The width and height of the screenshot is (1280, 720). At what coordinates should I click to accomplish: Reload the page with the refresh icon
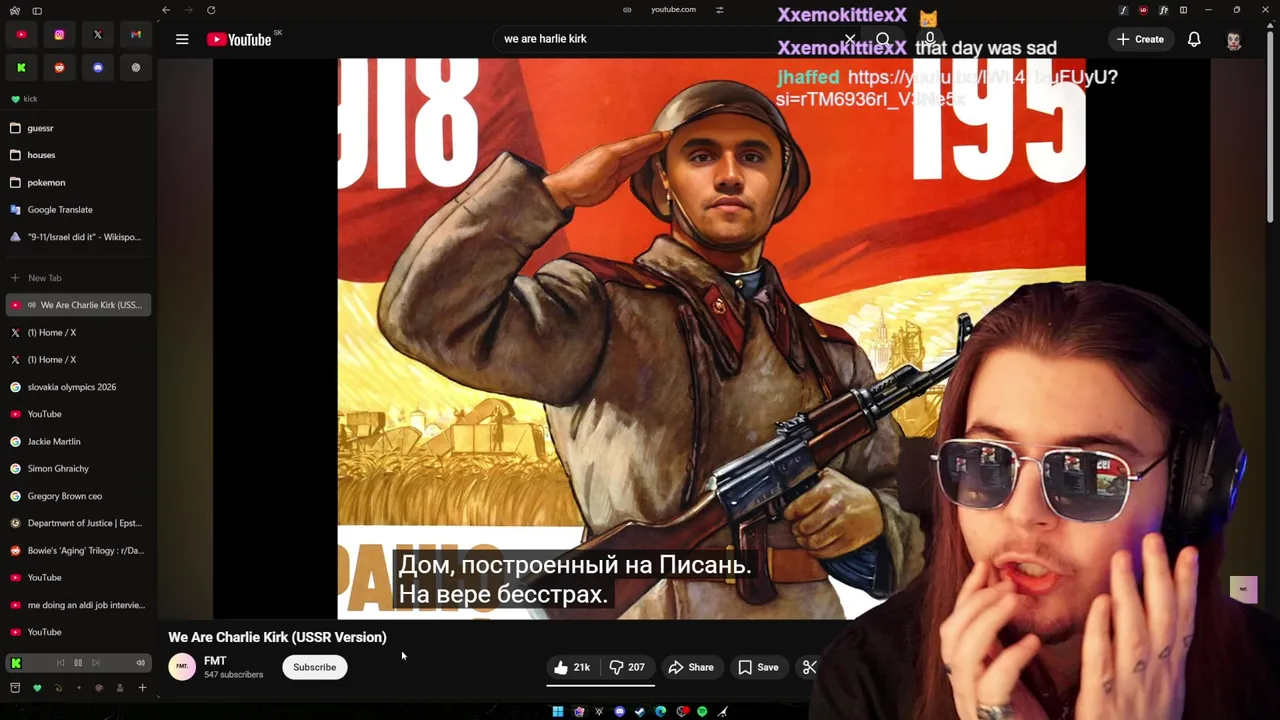(x=211, y=10)
